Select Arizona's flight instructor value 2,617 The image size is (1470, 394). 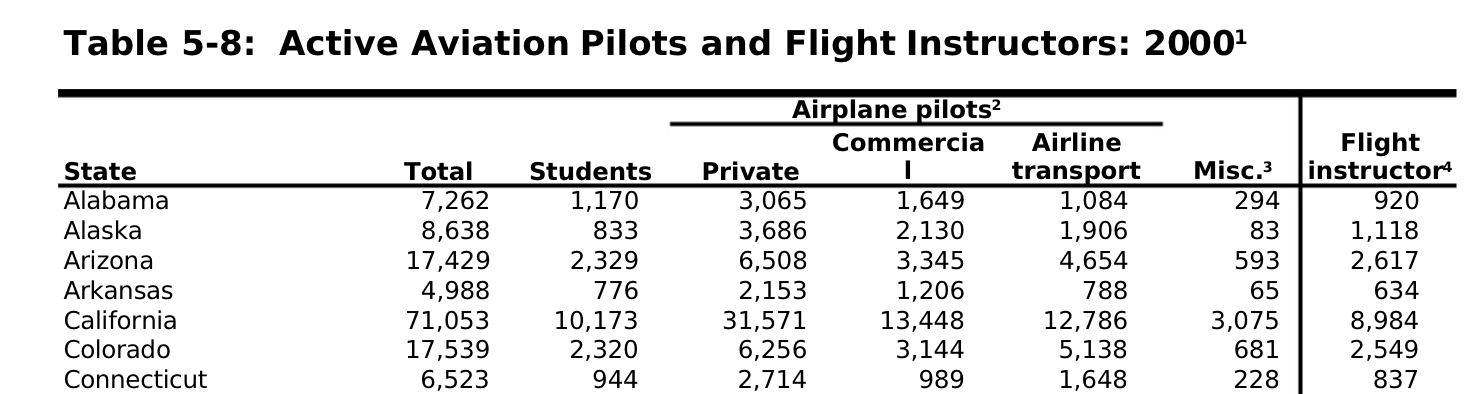click(x=1384, y=261)
